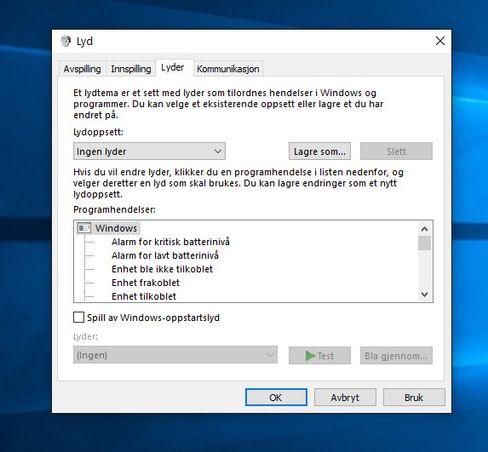Click scroll down arrow in Programhendelser list
The image size is (488, 452).
[424, 294]
